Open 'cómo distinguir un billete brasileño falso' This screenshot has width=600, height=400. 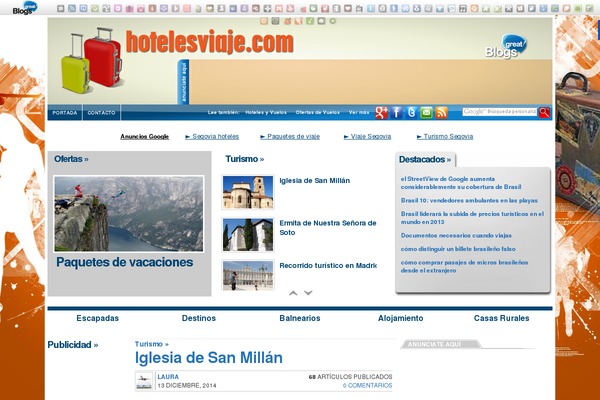pos(458,249)
